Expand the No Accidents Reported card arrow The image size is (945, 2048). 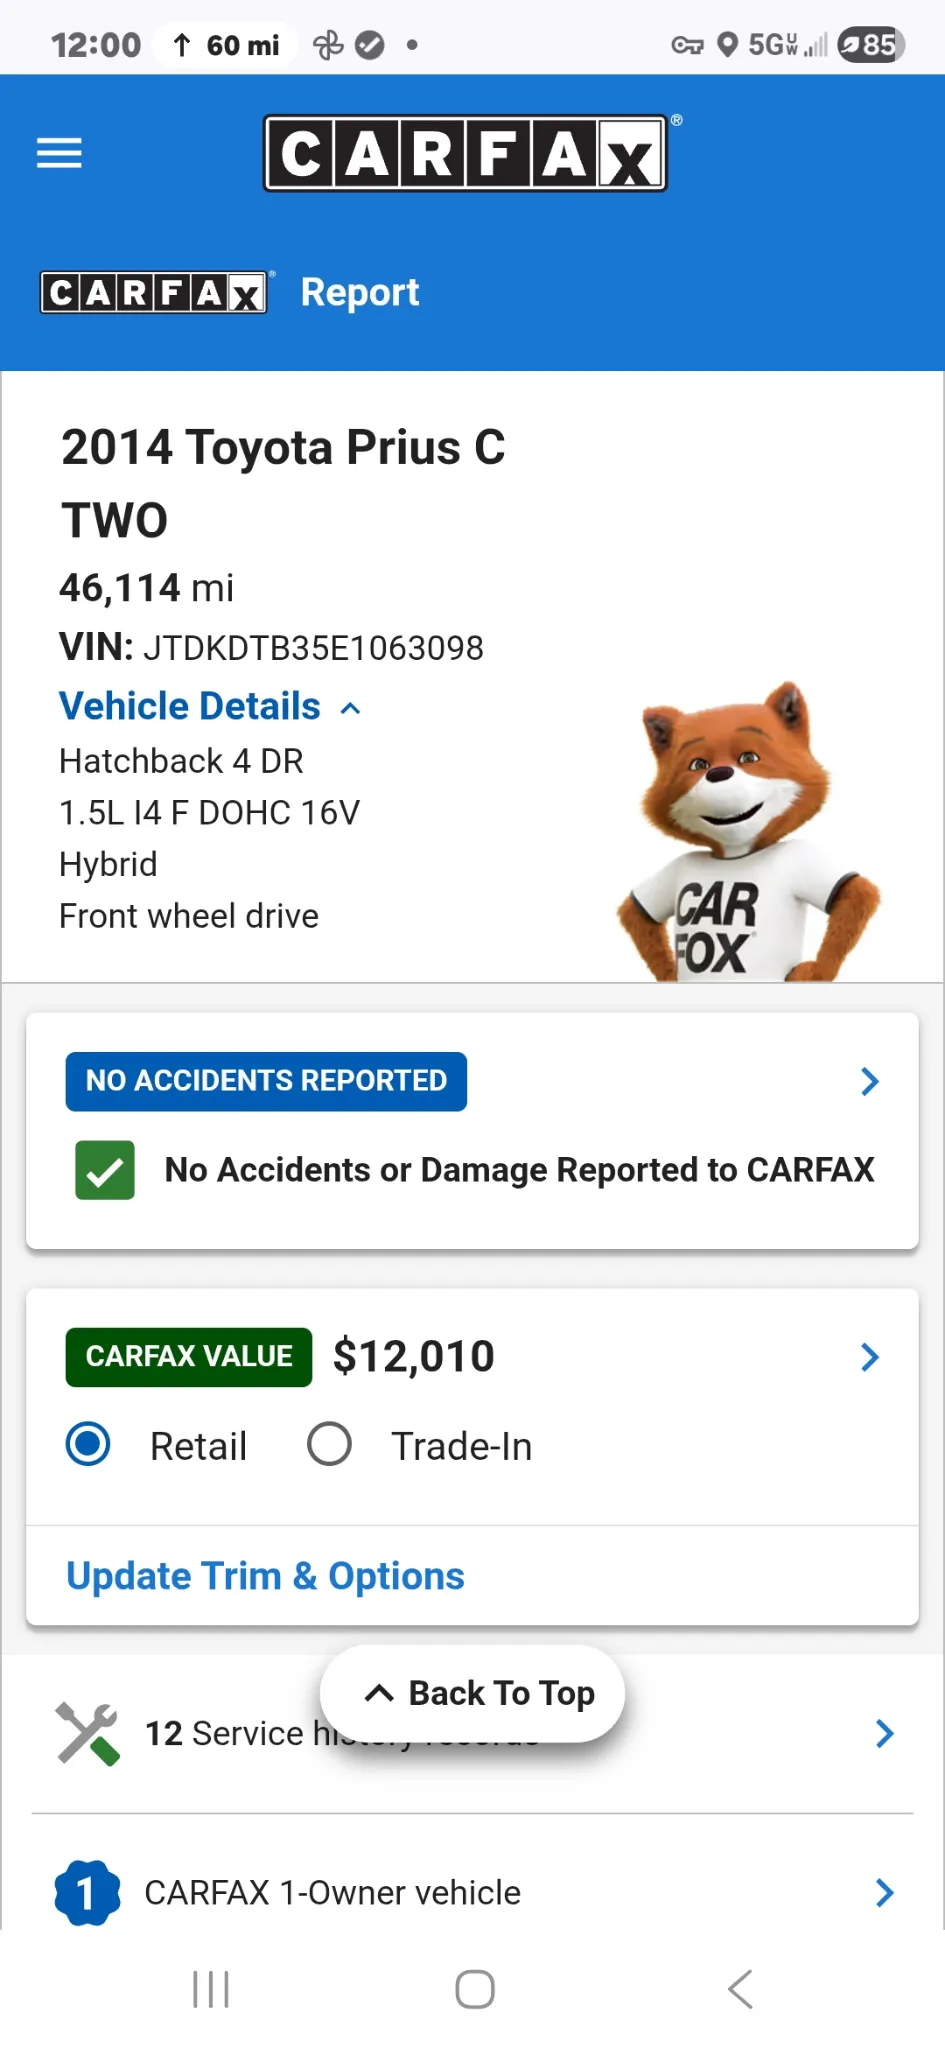869,1081
